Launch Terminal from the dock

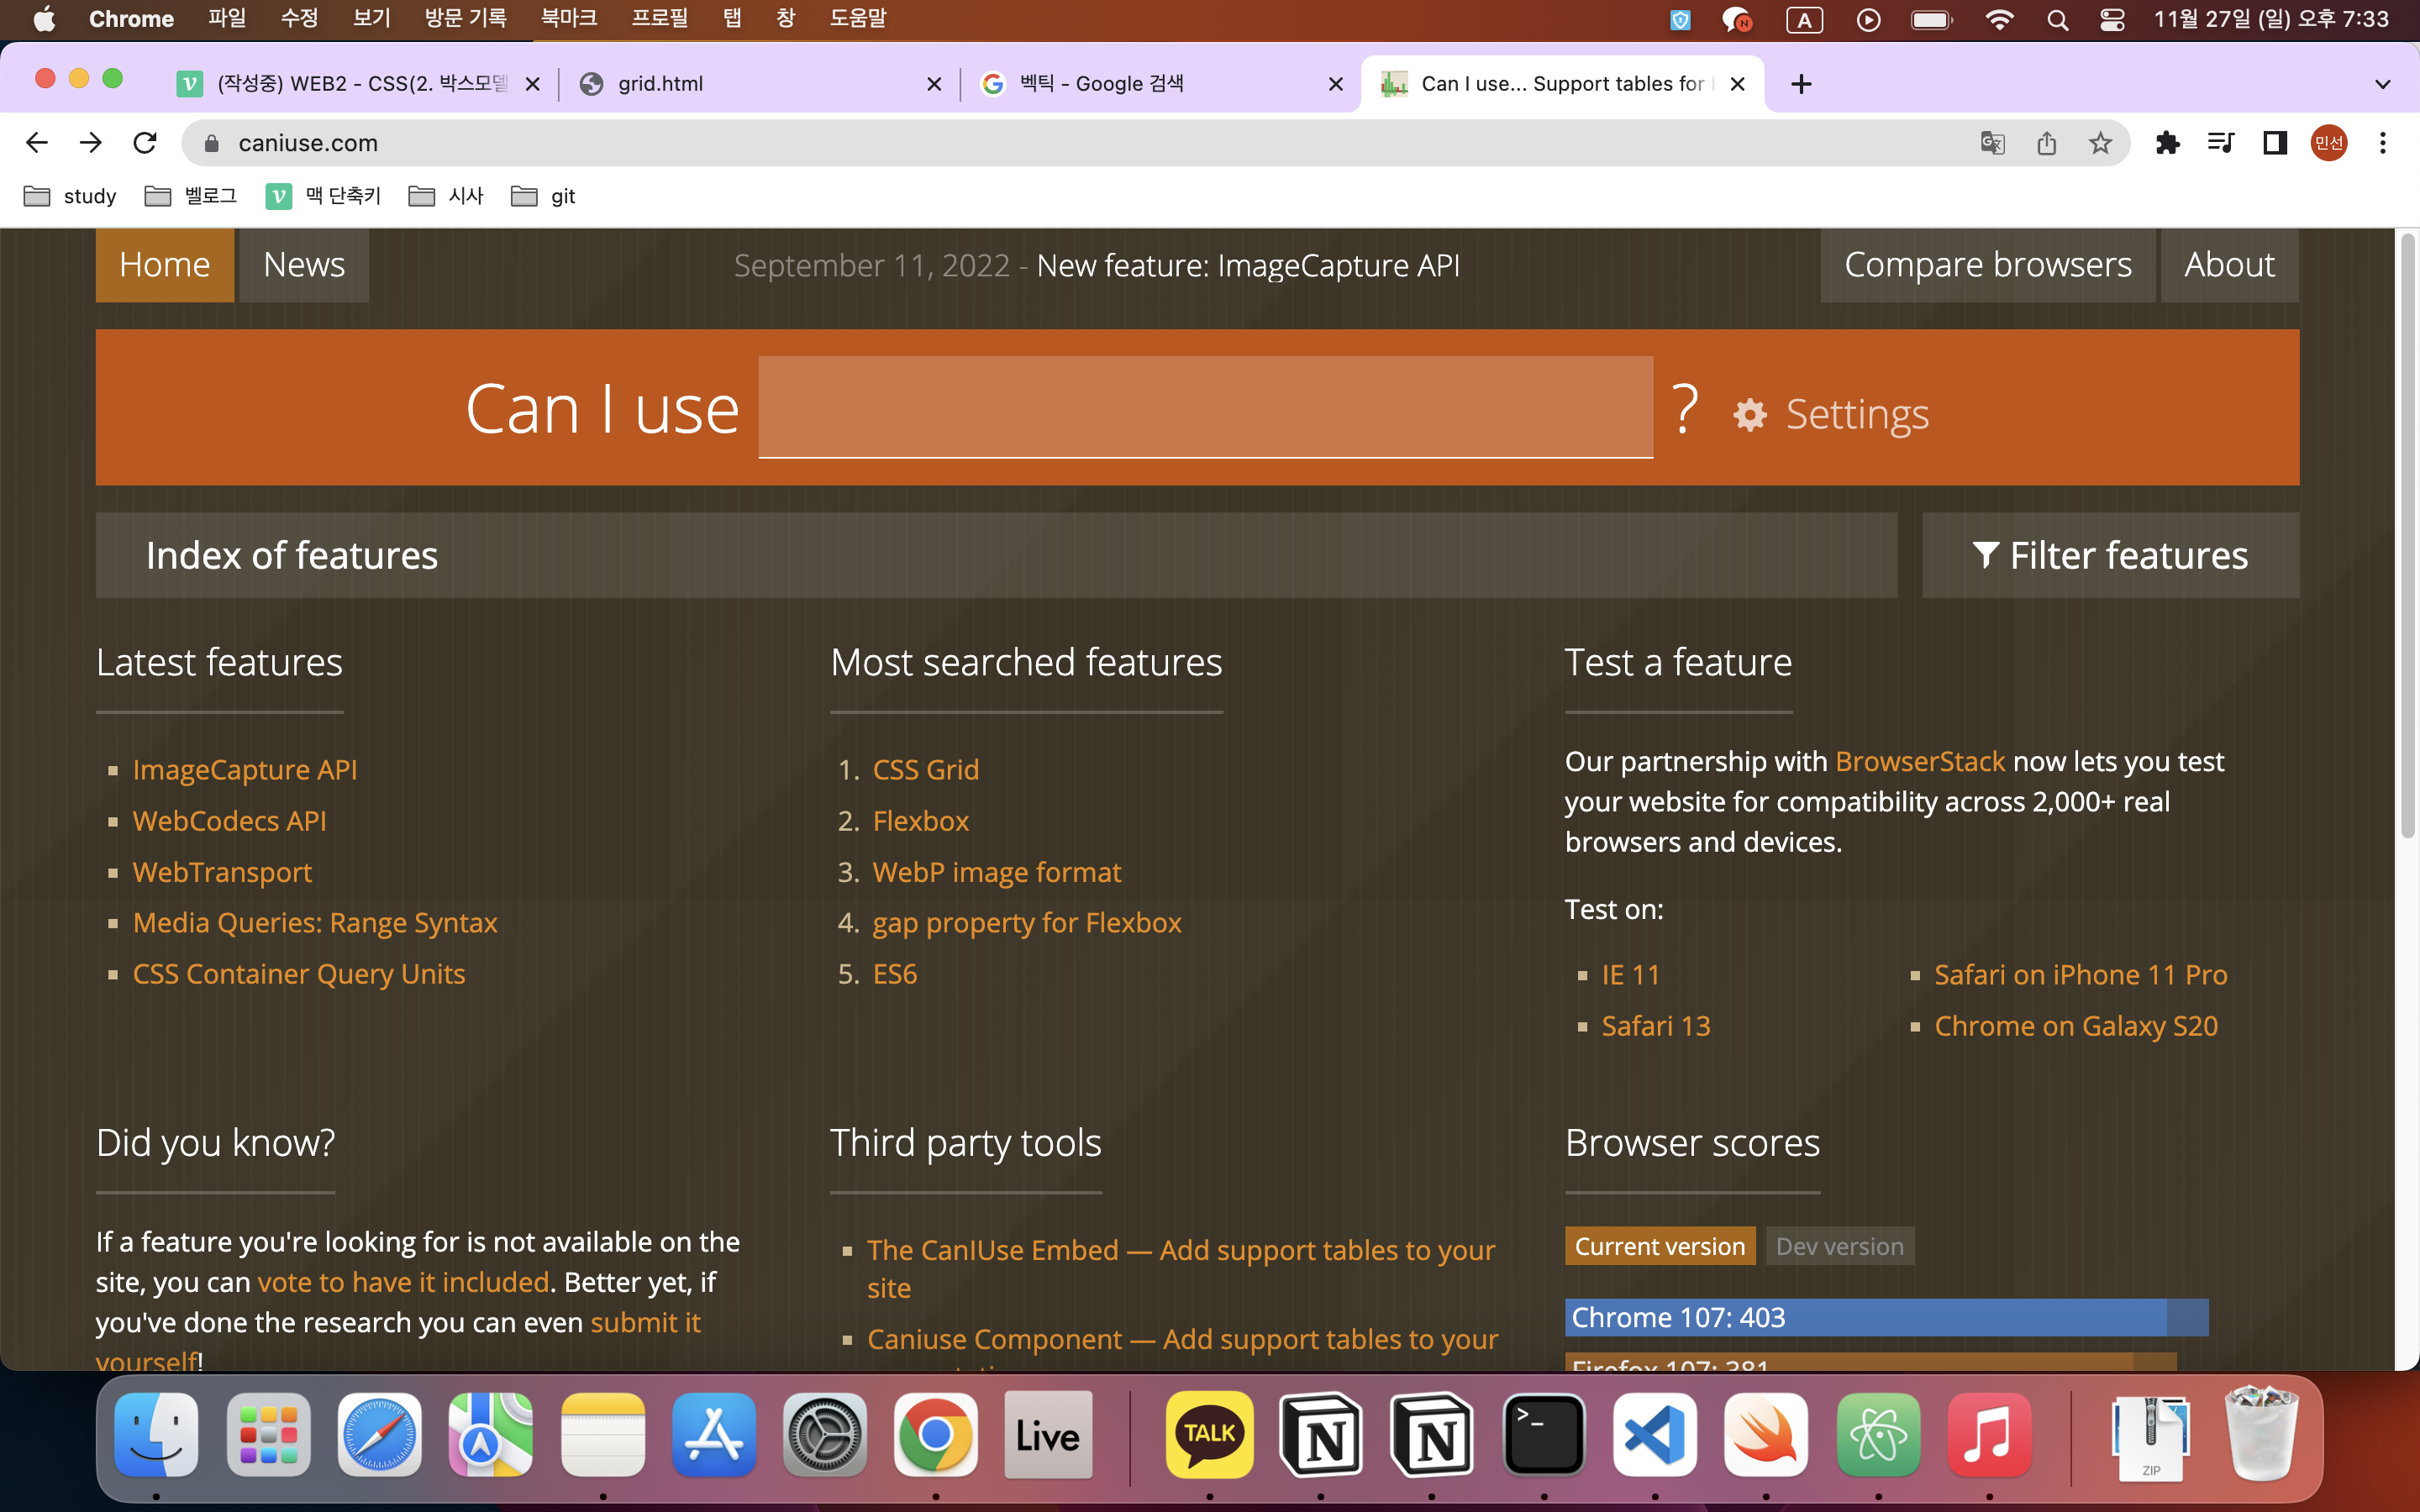click(x=1543, y=1435)
